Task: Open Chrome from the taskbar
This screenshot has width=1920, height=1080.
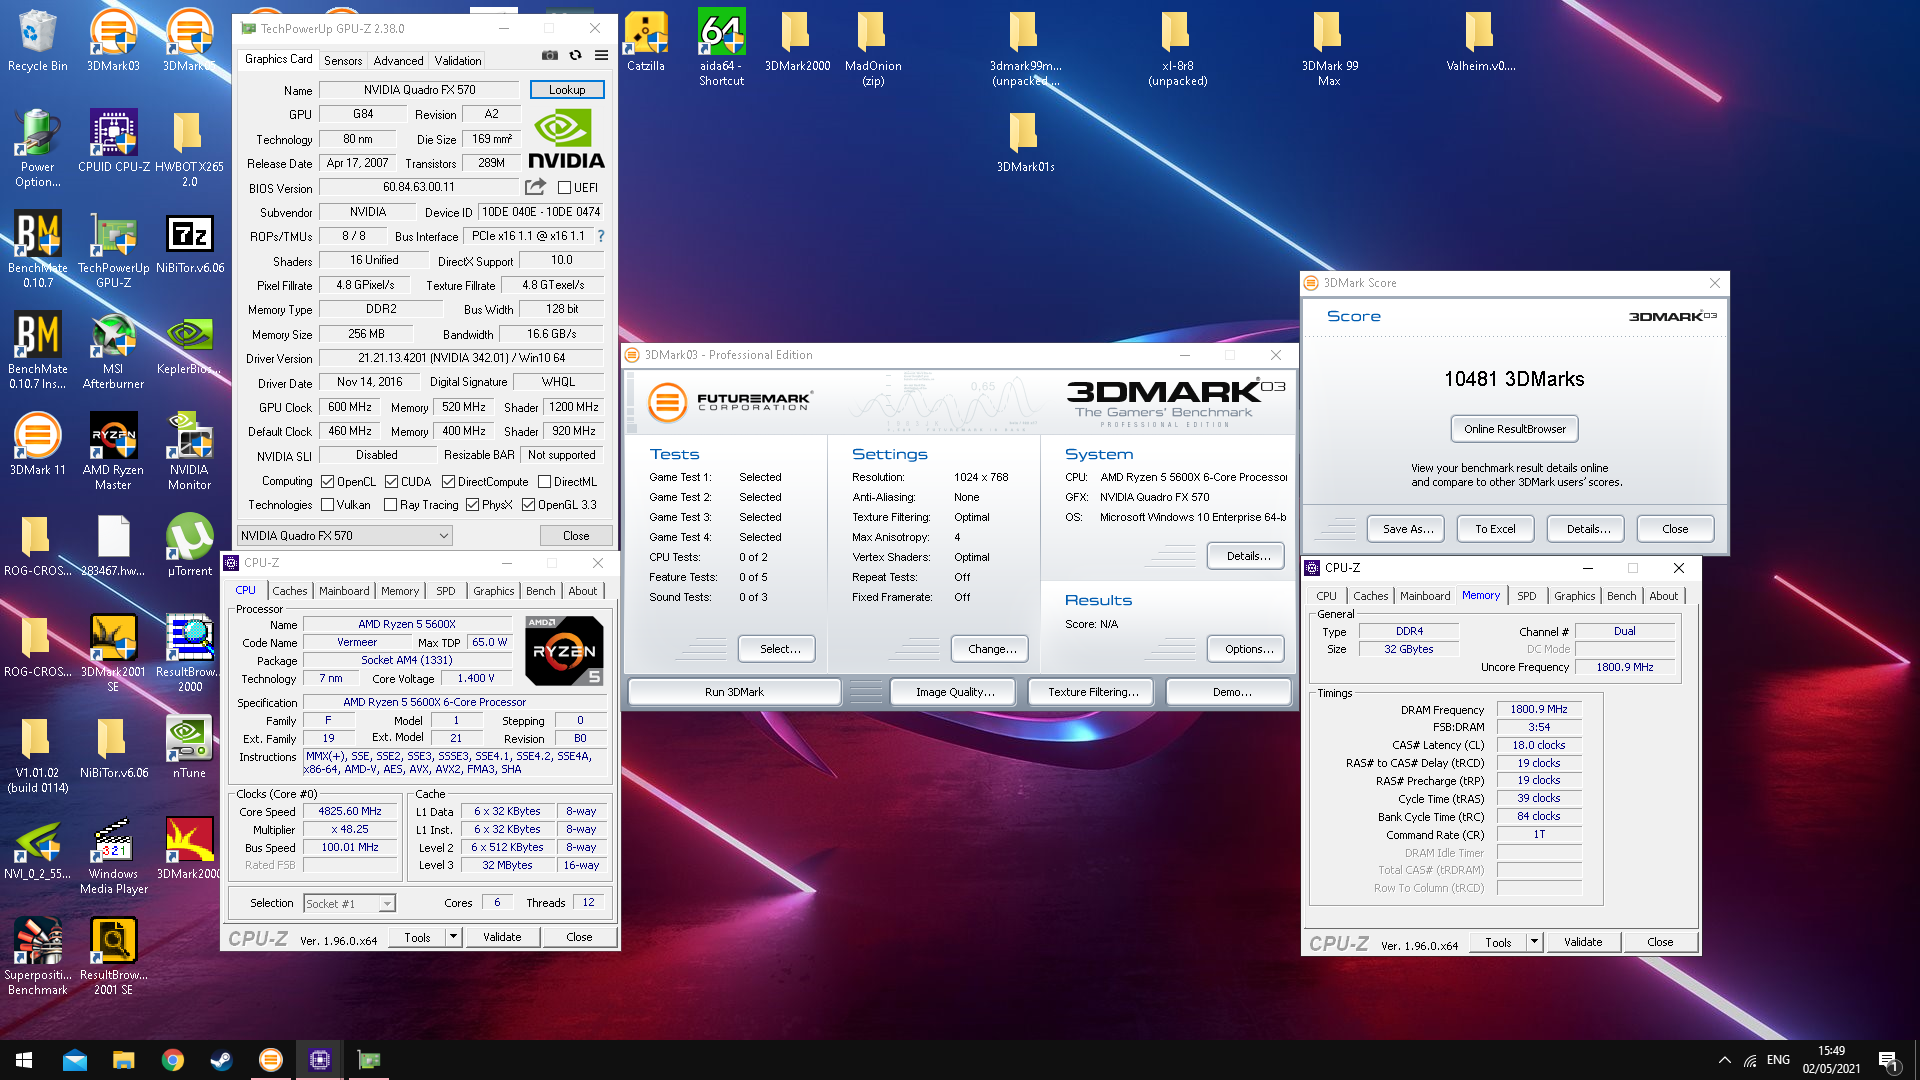Action: (172, 1060)
